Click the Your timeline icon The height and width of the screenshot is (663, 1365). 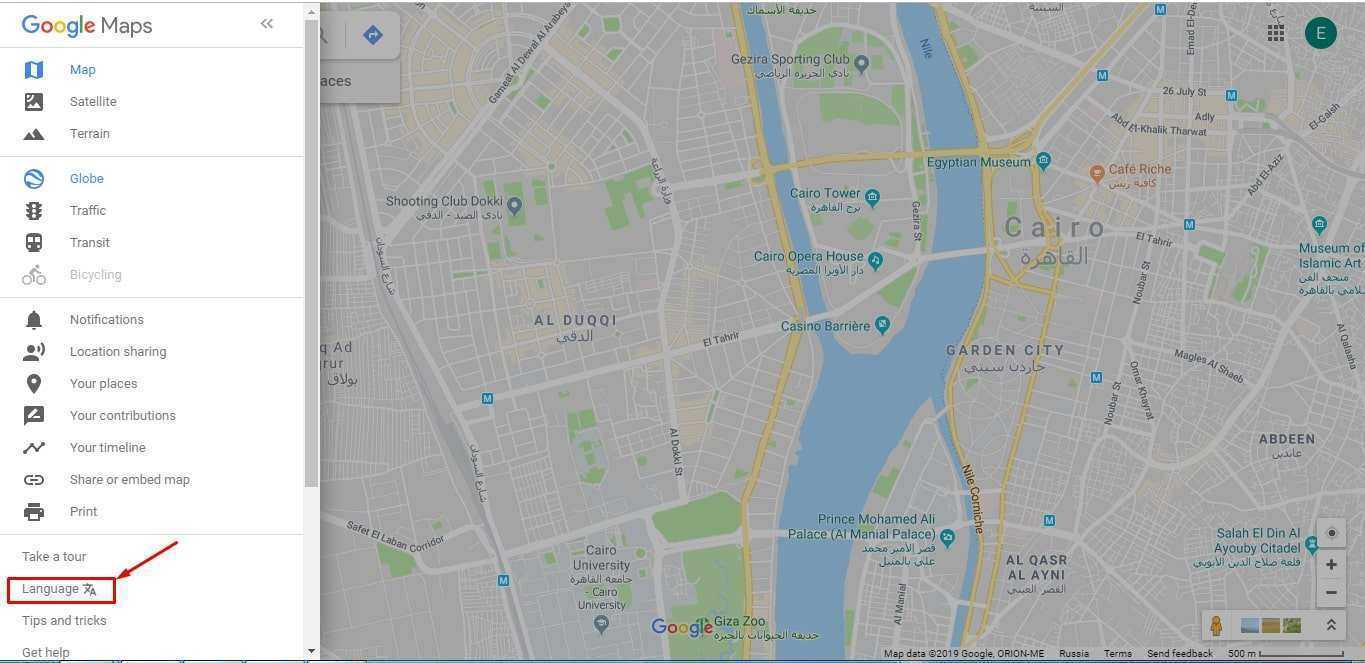pyautogui.click(x=34, y=448)
